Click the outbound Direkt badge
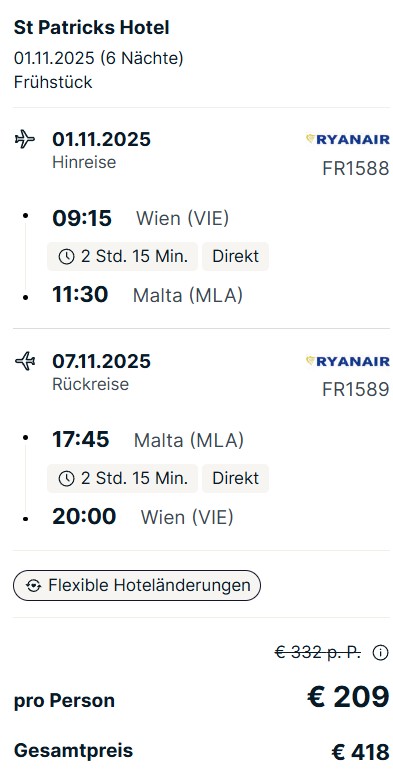The width and height of the screenshot is (393, 775). [x=235, y=257]
